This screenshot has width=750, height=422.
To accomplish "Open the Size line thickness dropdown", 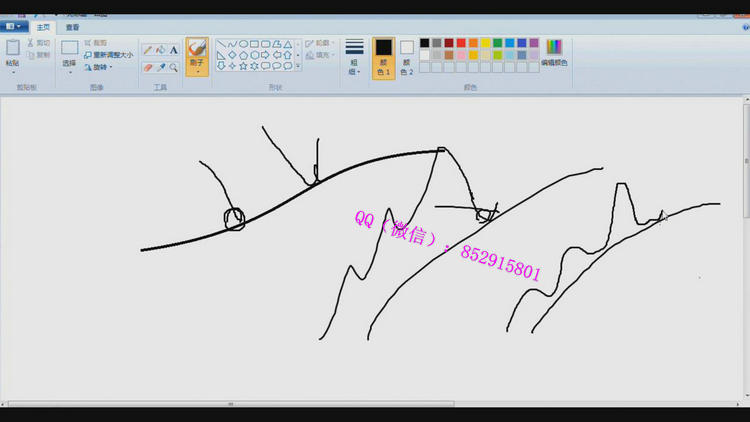I will pos(354,57).
